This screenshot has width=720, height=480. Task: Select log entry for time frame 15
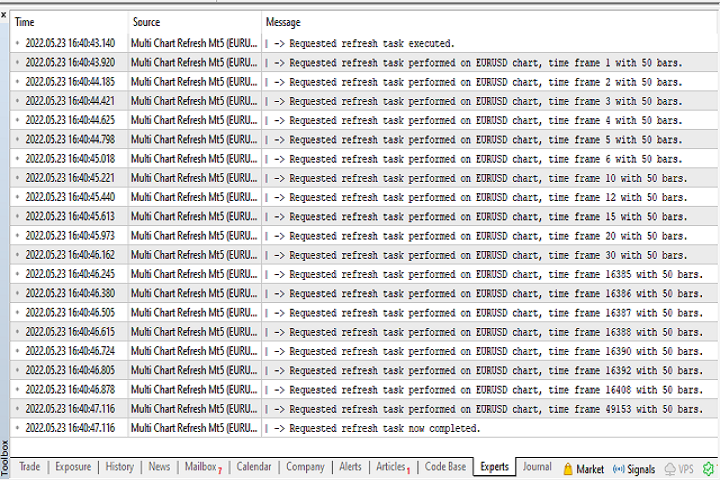click(365, 216)
